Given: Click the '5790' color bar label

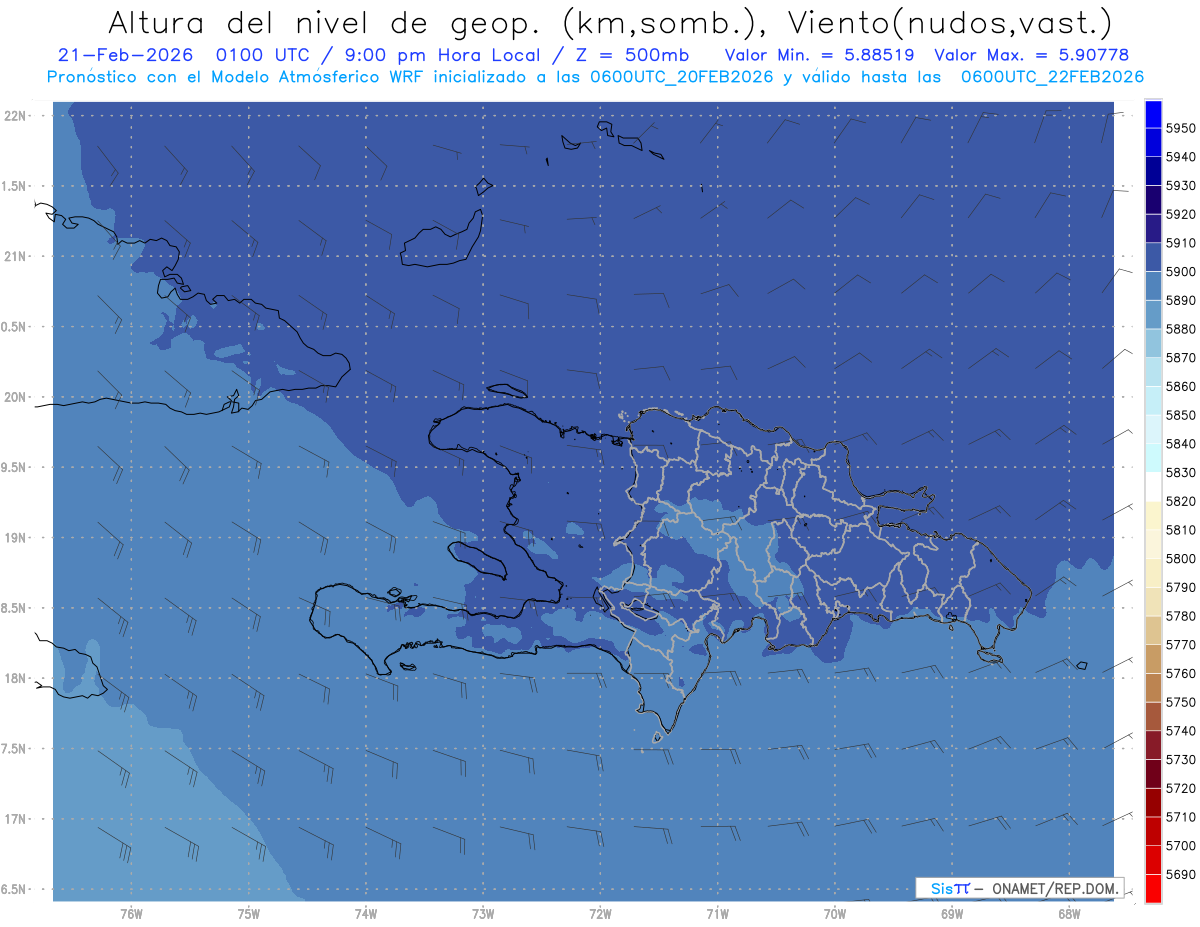Looking at the screenshot, I should (x=1181, y=587).
